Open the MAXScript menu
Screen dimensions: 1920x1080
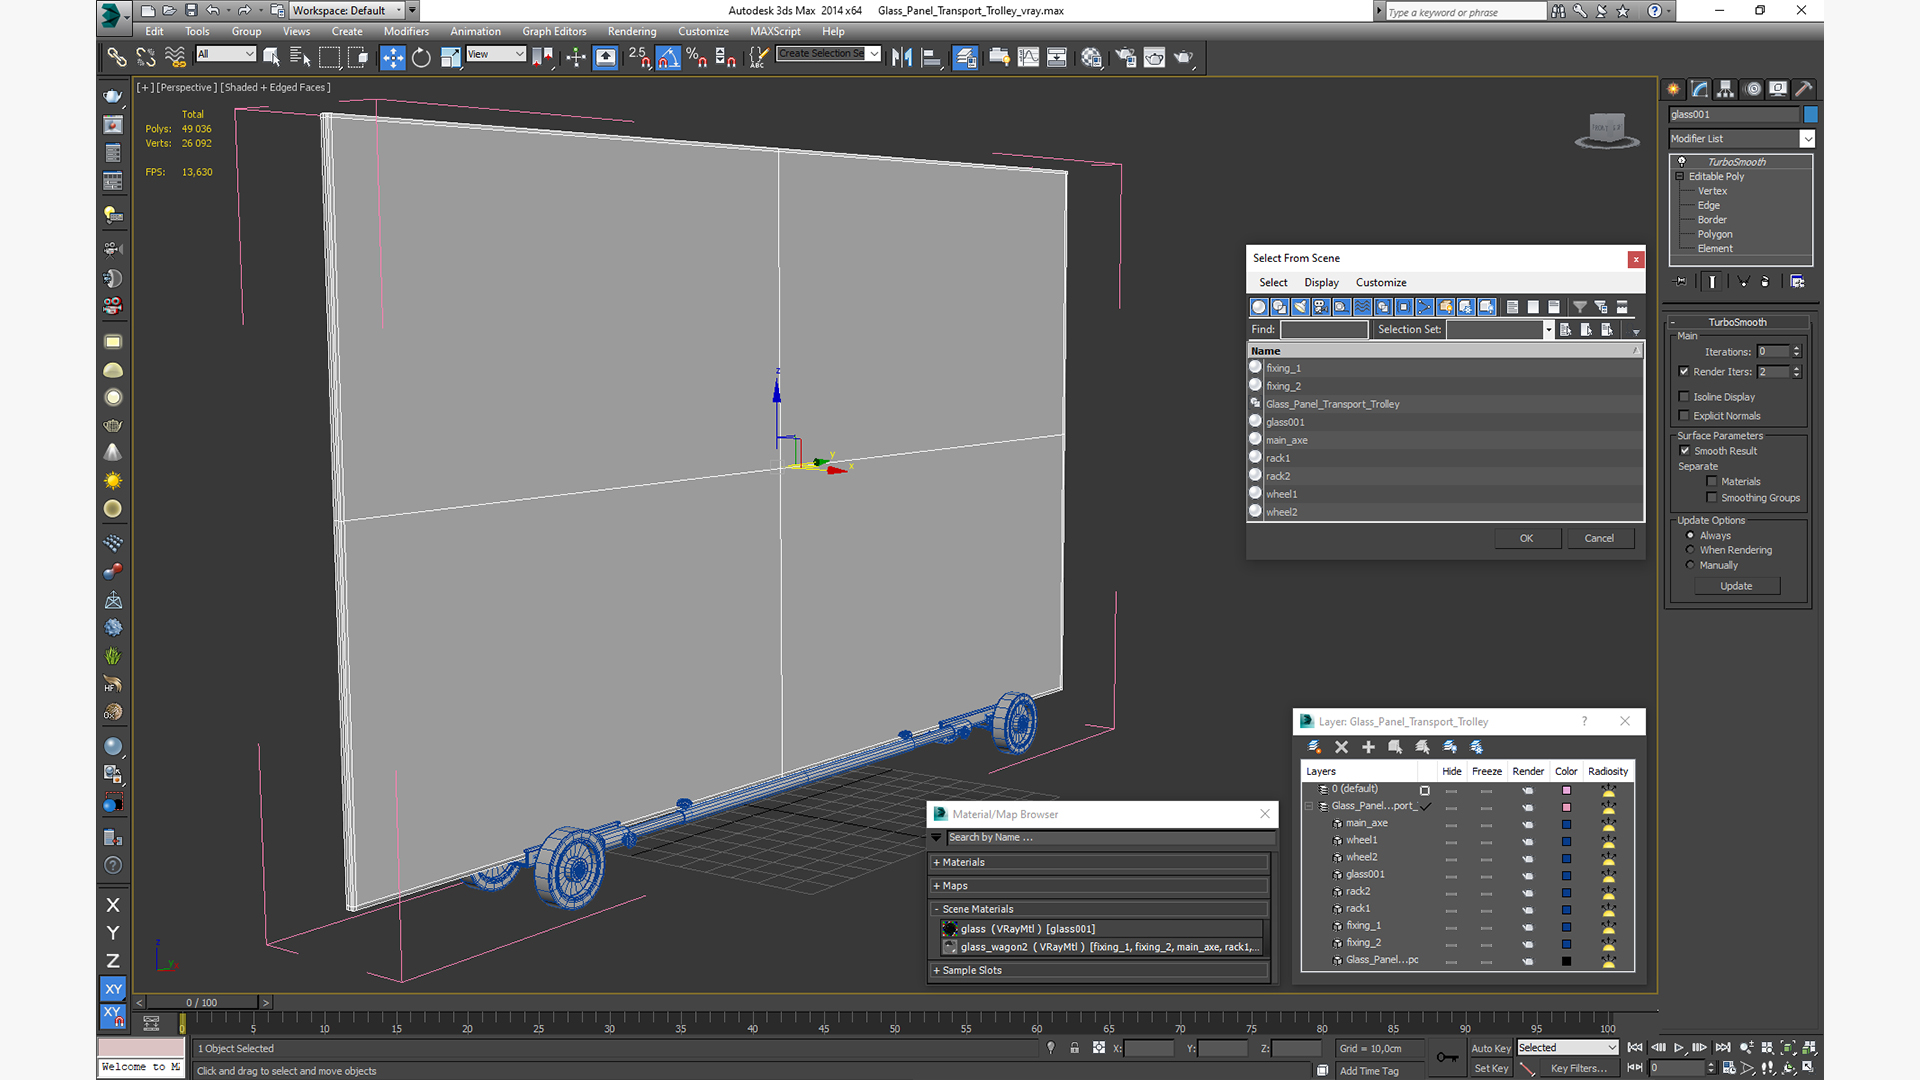[775, 32]
